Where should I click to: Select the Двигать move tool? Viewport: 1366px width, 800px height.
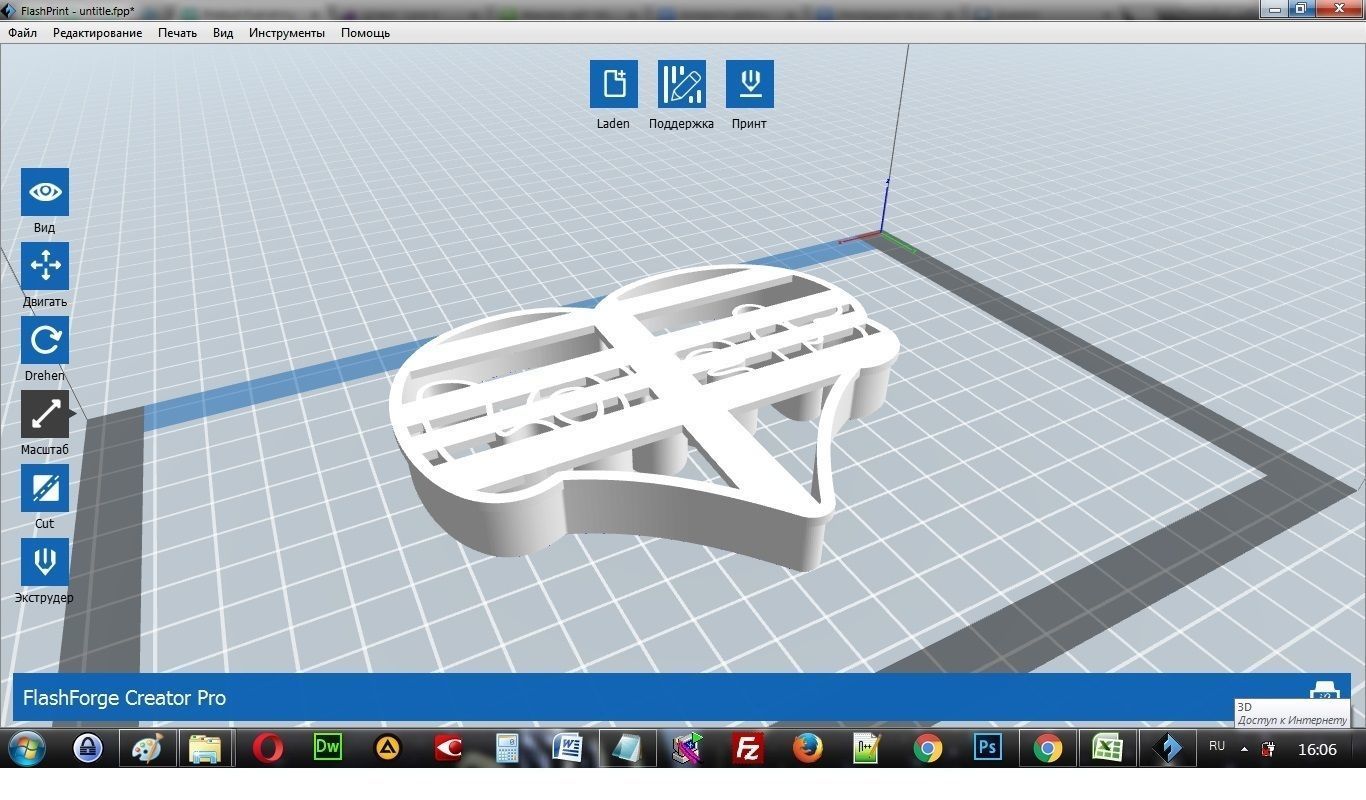pyautogui.click(x=45, y=266)
